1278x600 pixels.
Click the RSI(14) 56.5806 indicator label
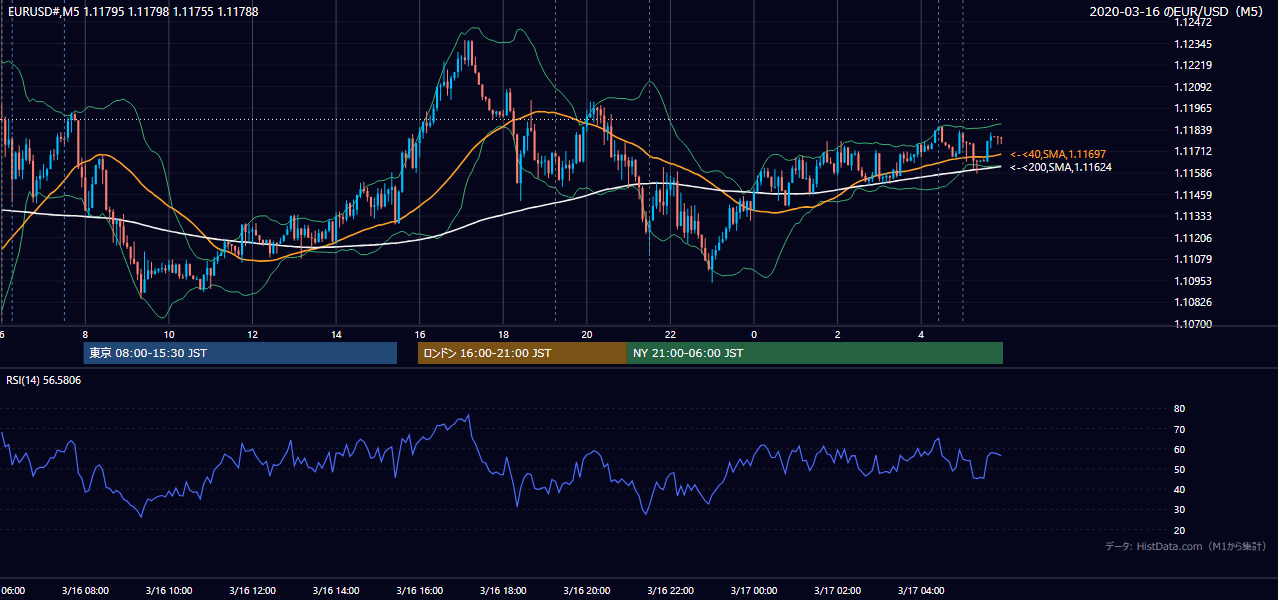44,380
